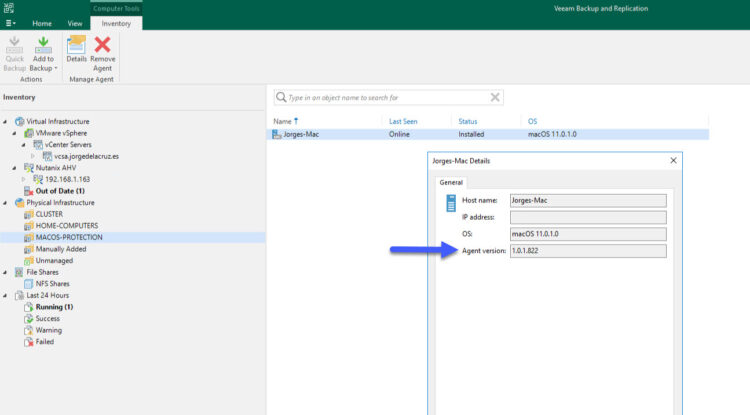Select the MACOS-PROTECTION group

coord(69,237)
